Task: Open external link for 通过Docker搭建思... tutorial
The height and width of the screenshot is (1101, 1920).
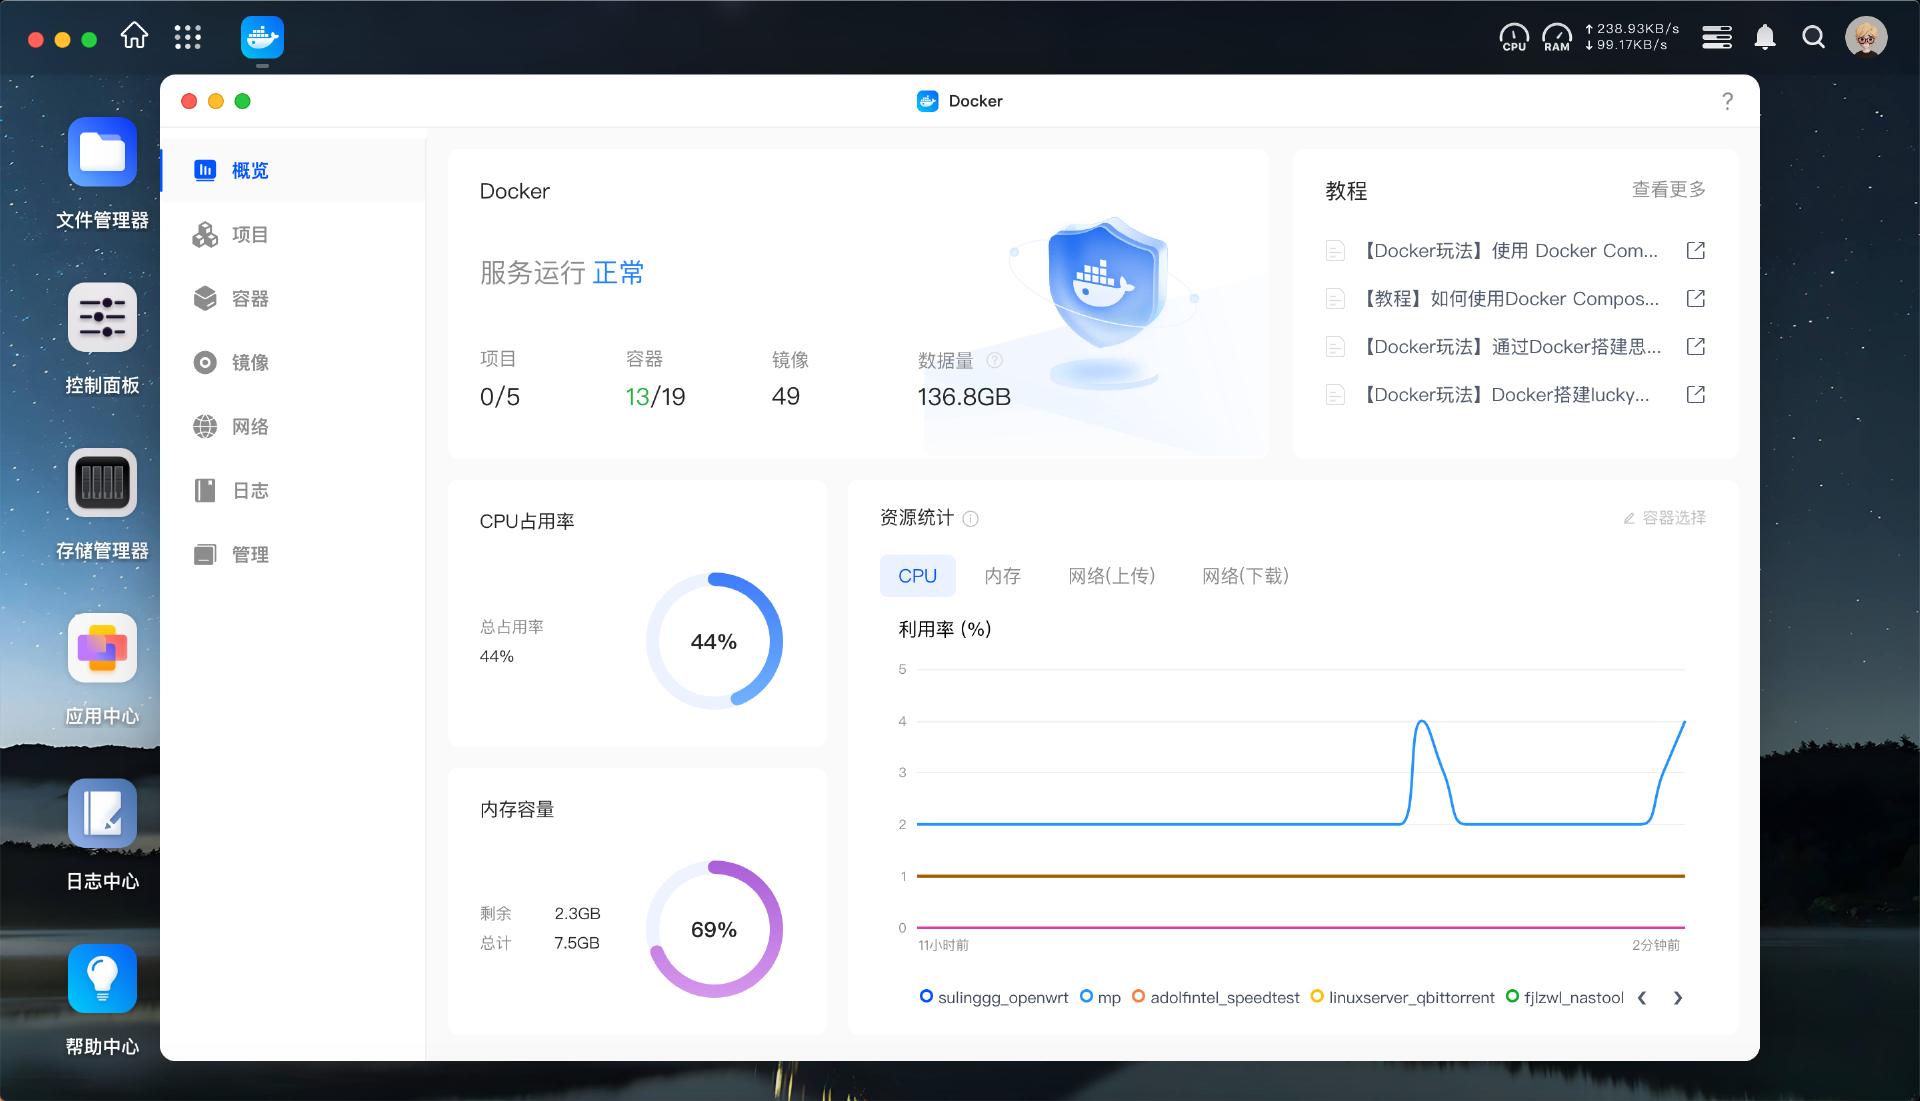Action: pos(1695,347)
